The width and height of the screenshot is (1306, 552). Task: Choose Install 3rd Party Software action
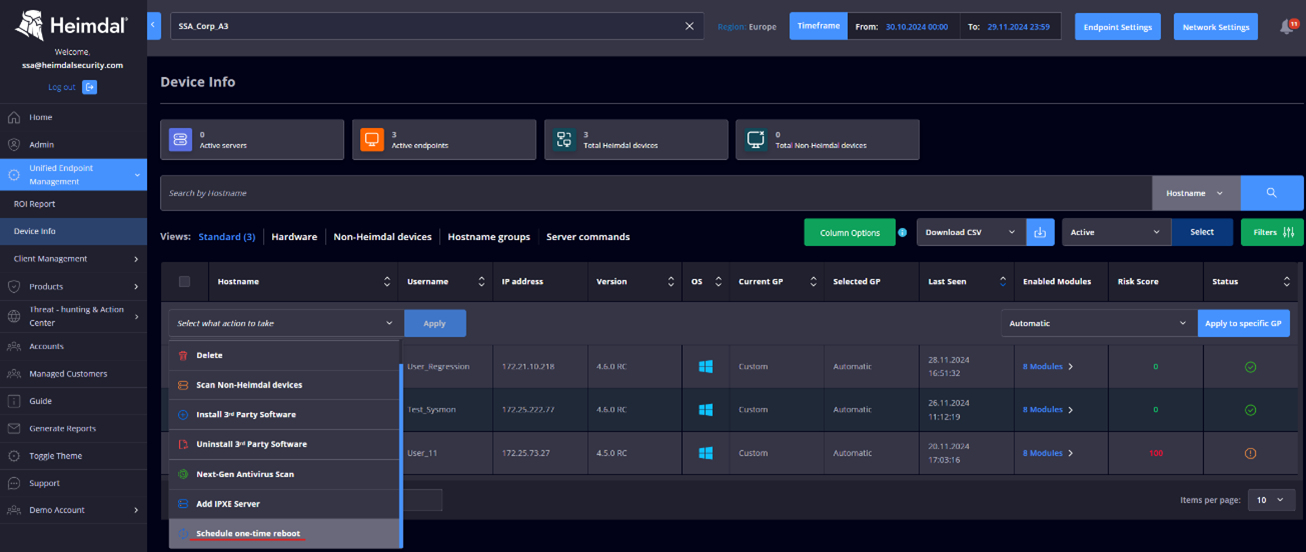pos(285,414)
